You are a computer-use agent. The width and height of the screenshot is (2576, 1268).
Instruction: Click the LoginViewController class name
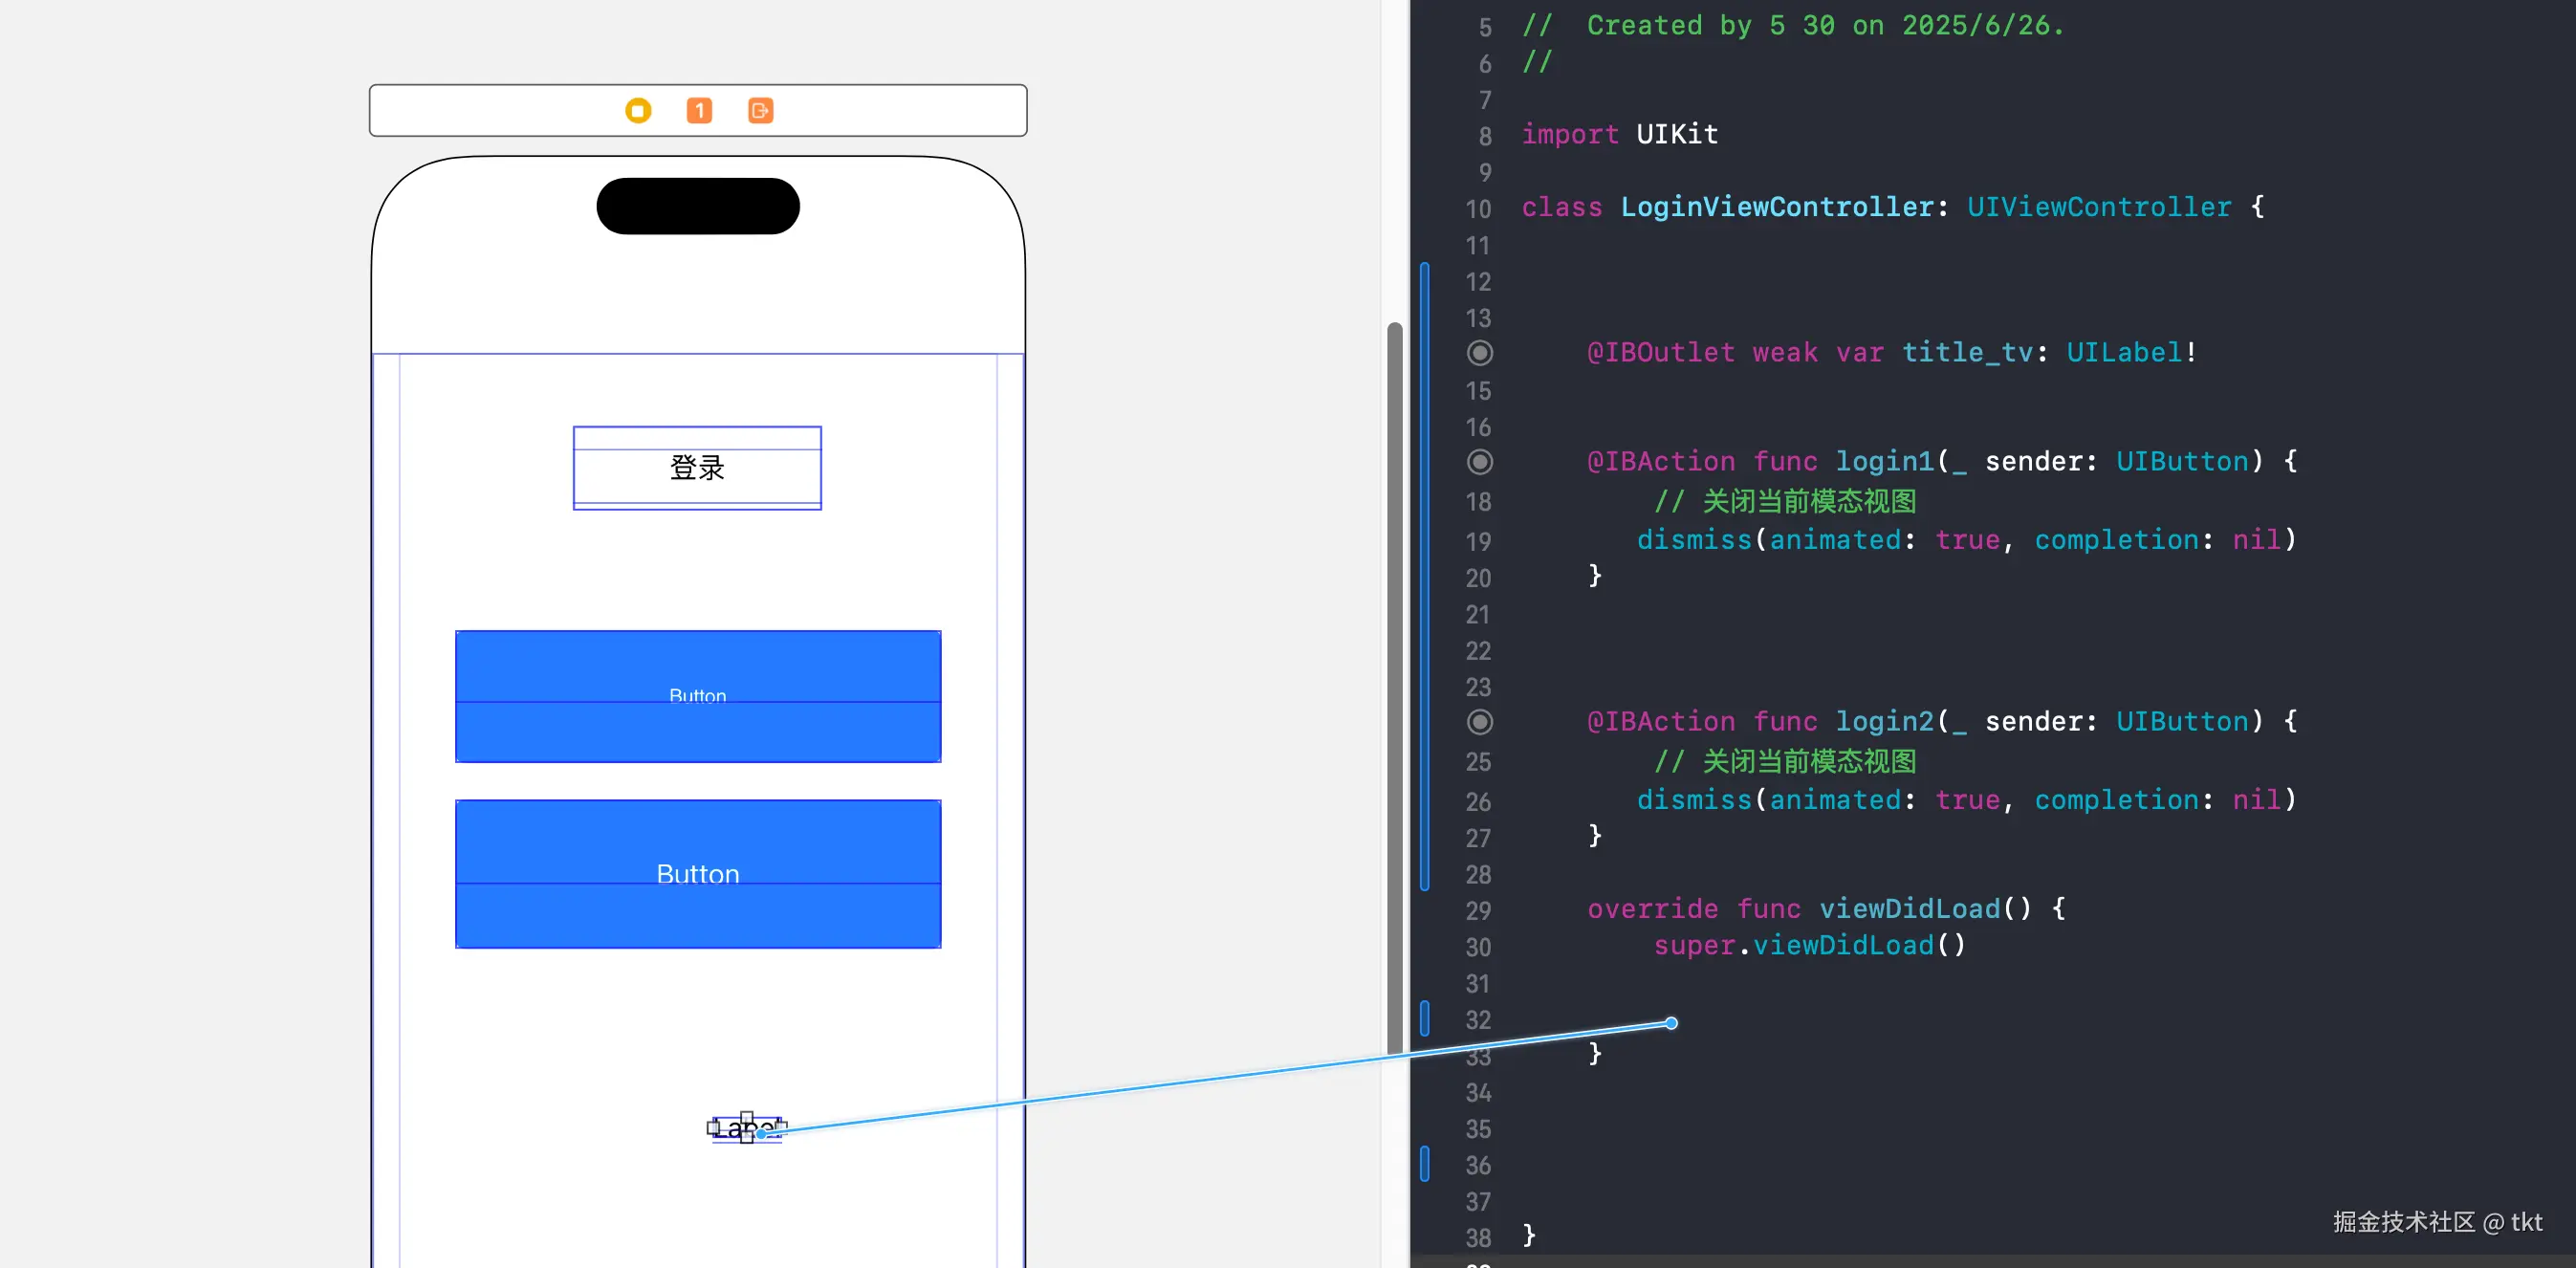click(1777, 207)
